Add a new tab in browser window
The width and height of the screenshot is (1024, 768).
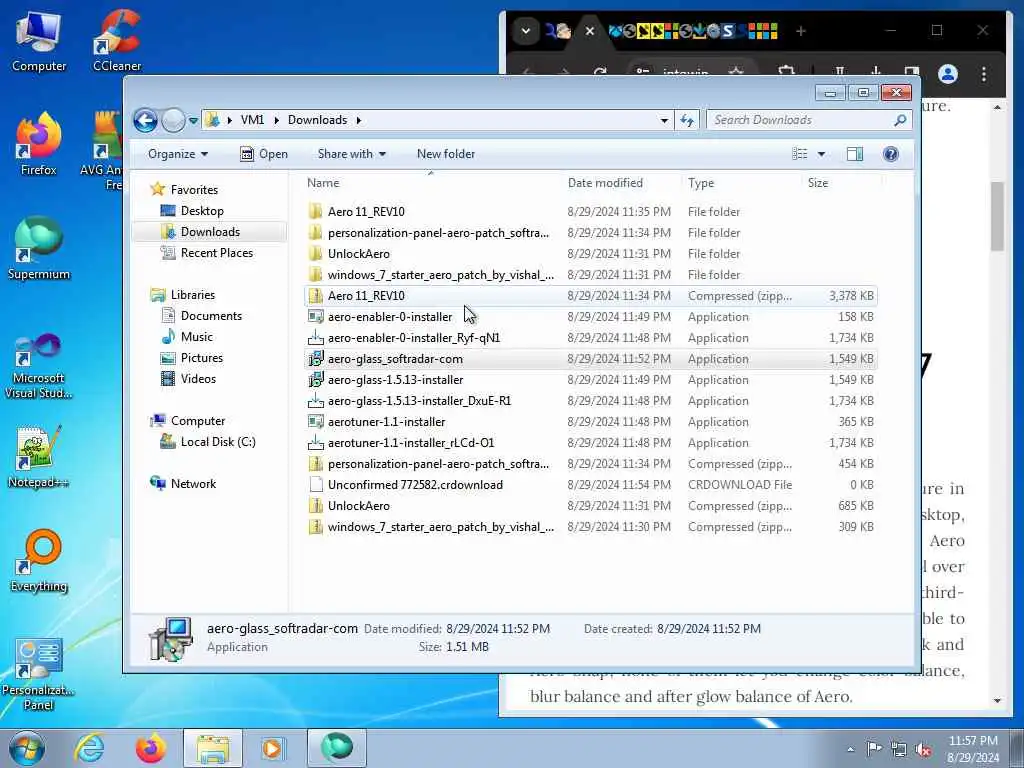click(801, 31)
